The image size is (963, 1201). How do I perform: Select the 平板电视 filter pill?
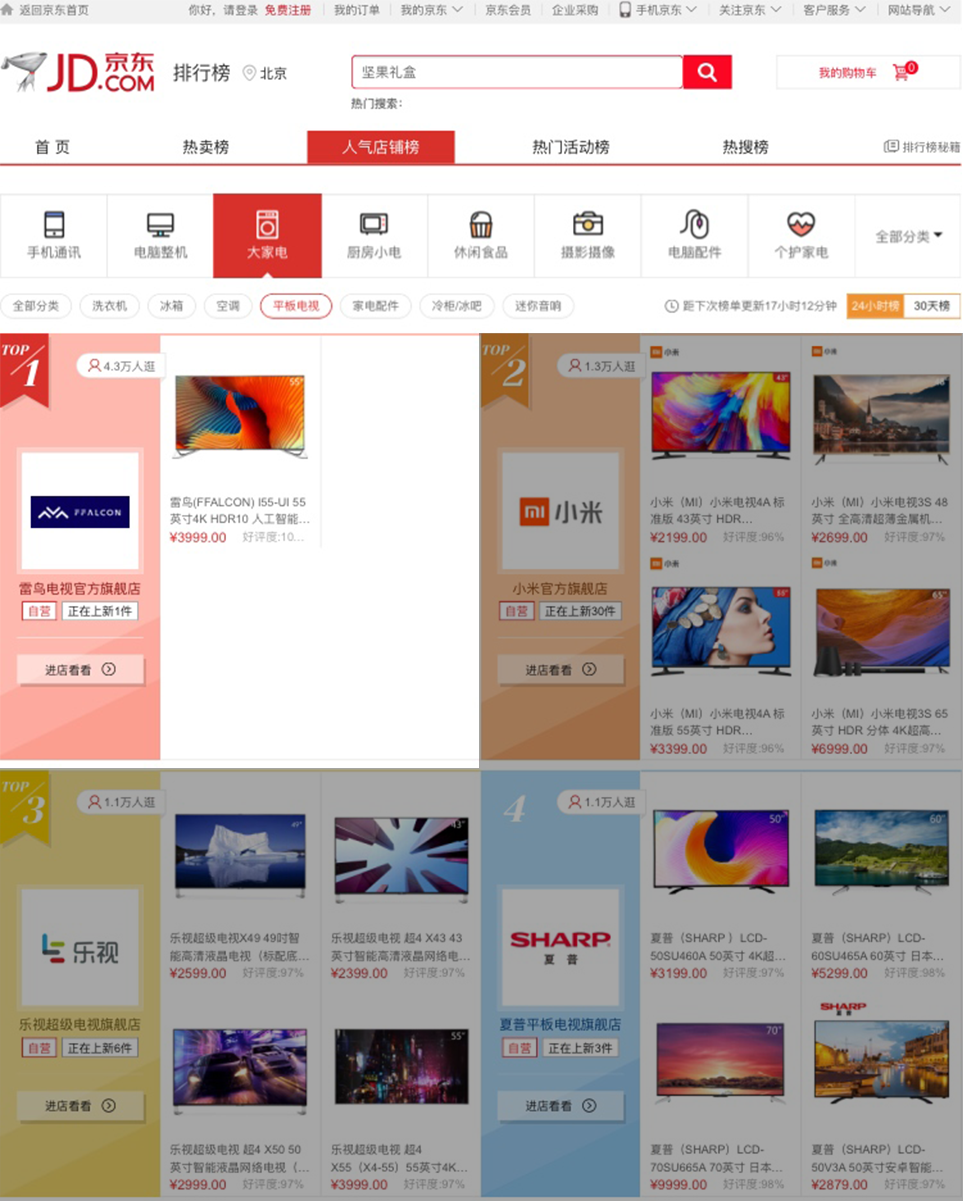click(296, 306)
